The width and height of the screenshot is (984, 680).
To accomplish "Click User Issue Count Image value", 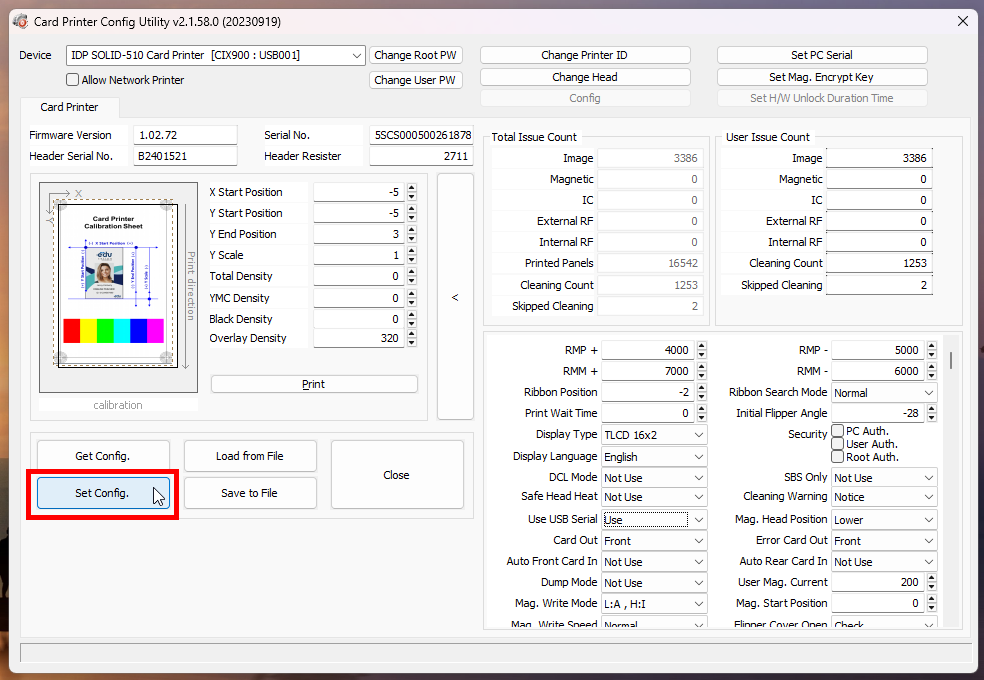I will click(879, 158).
